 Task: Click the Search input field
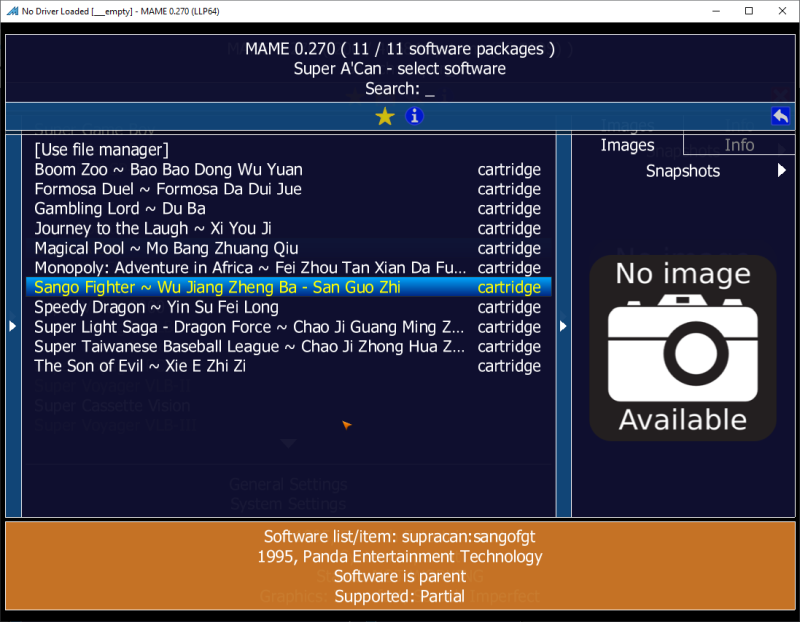pos(400,89)
